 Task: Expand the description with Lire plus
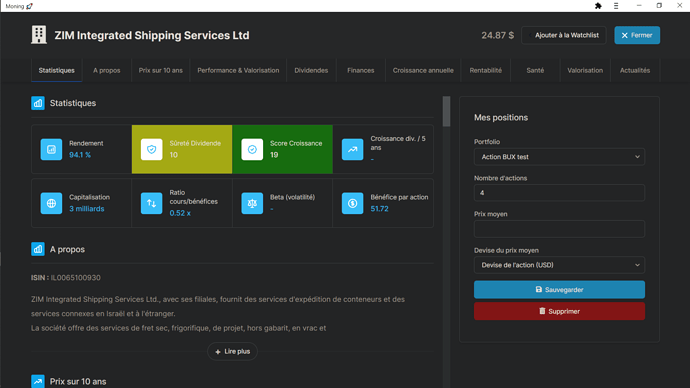[232, 351]
